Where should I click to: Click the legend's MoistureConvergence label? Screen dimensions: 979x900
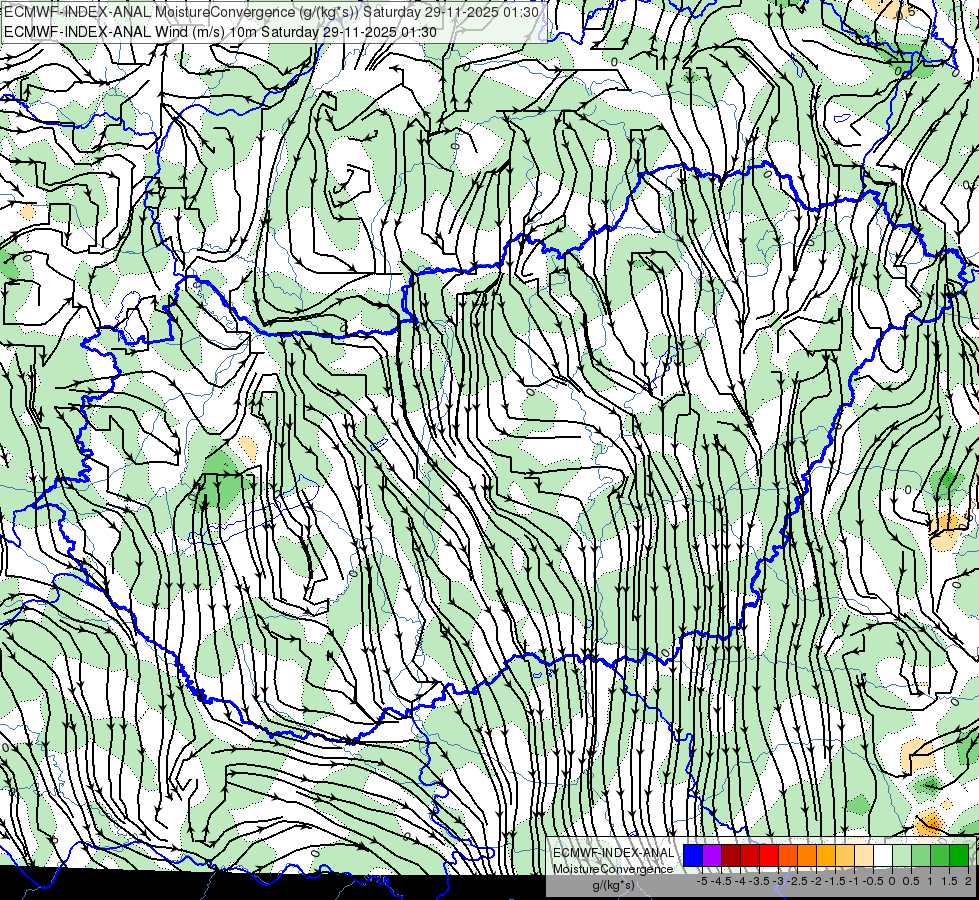click(613, 869)
